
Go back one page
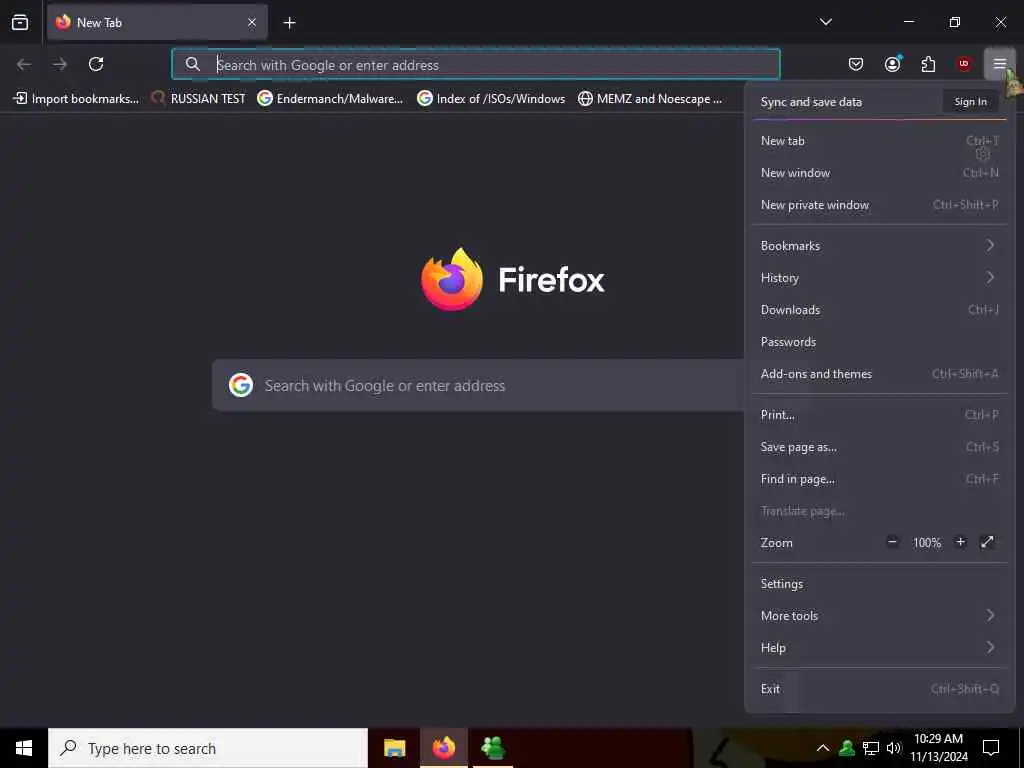pyautogui.click(x=24, y=64)
